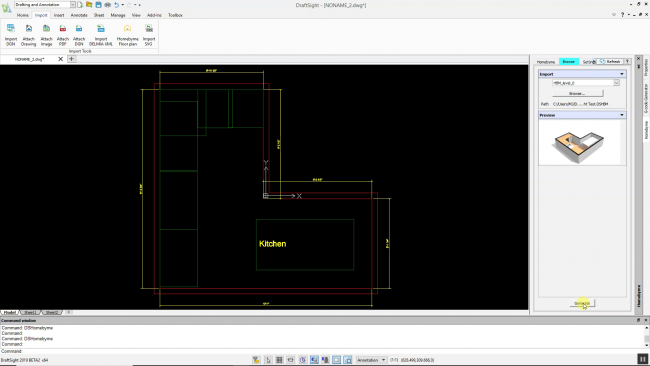
Task: Open the Add-Ins ribbon tab
Action: (154, 15)
